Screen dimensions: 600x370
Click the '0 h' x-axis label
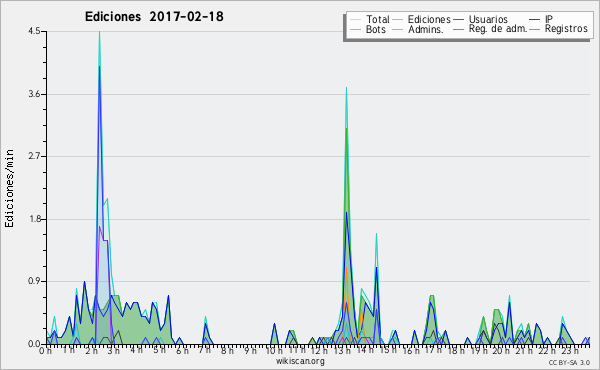point(45,351)
